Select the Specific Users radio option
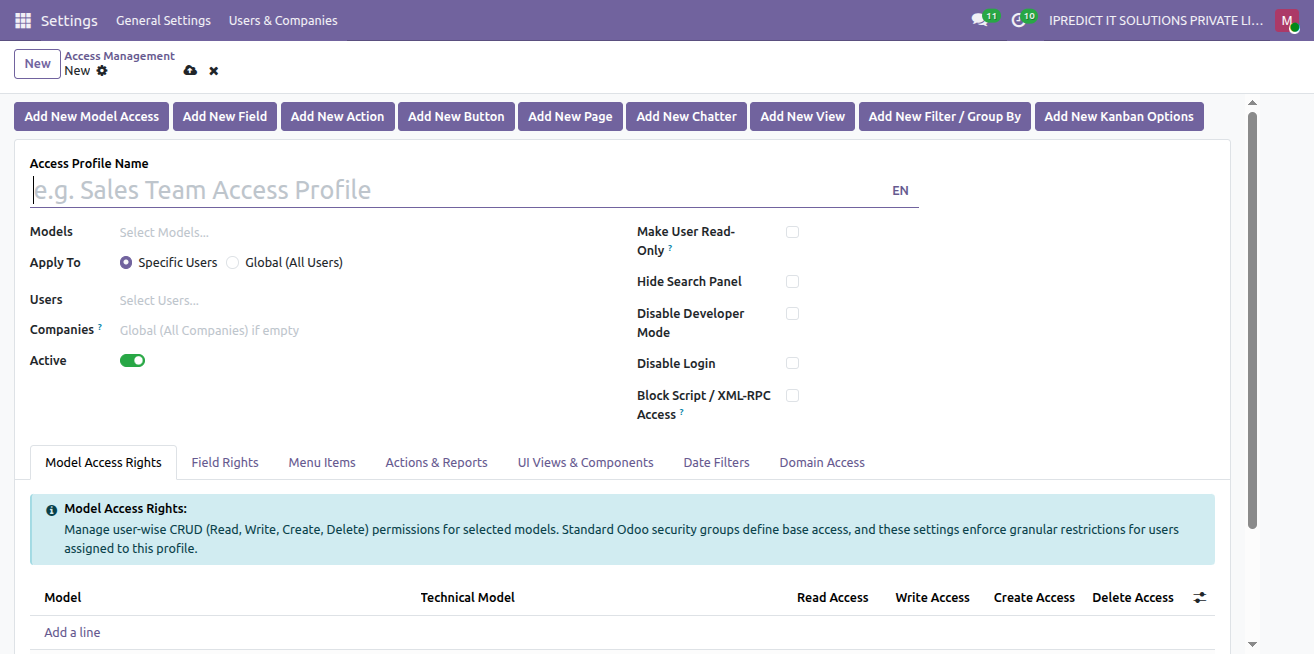The width and height of the screenshot is (1314, 654). (126, 262)
